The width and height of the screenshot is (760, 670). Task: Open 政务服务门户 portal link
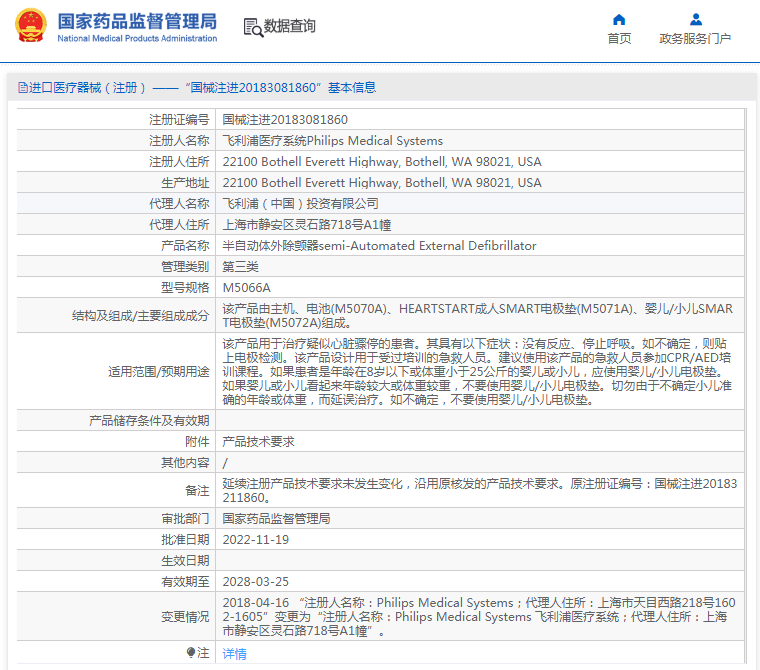pos(695,39)
